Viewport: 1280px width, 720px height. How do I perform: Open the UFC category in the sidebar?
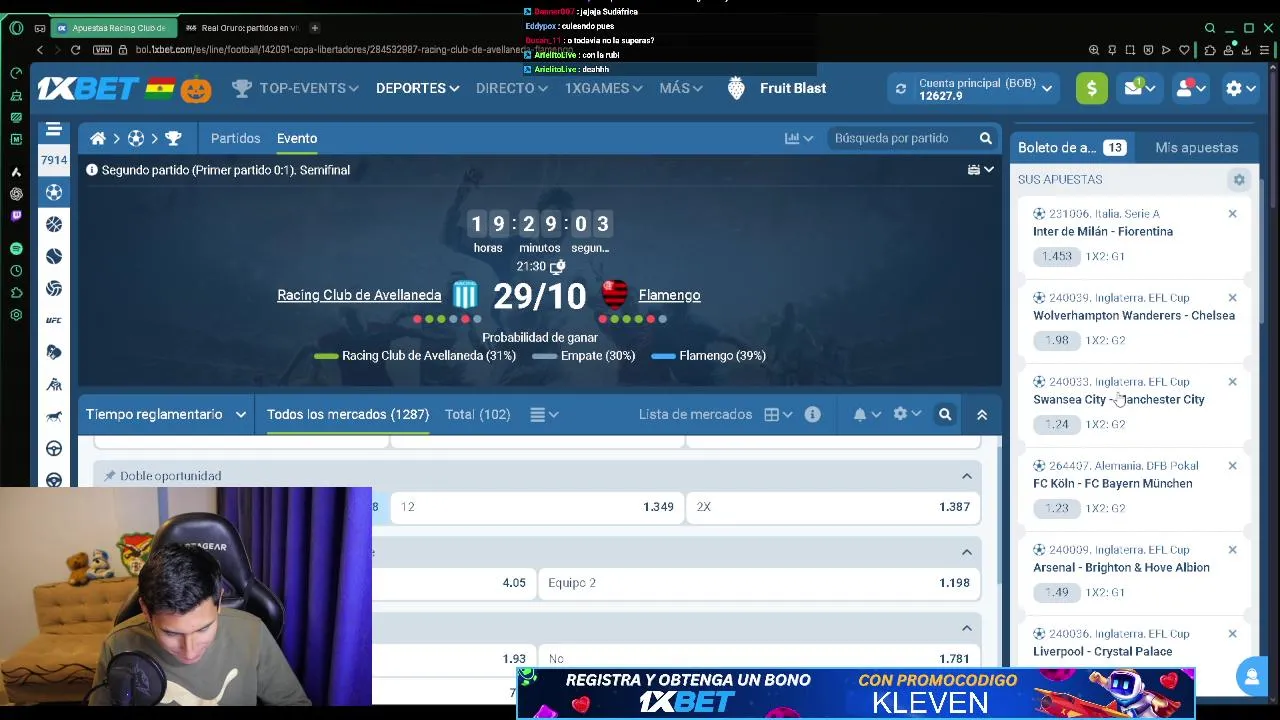coord(54,320)
